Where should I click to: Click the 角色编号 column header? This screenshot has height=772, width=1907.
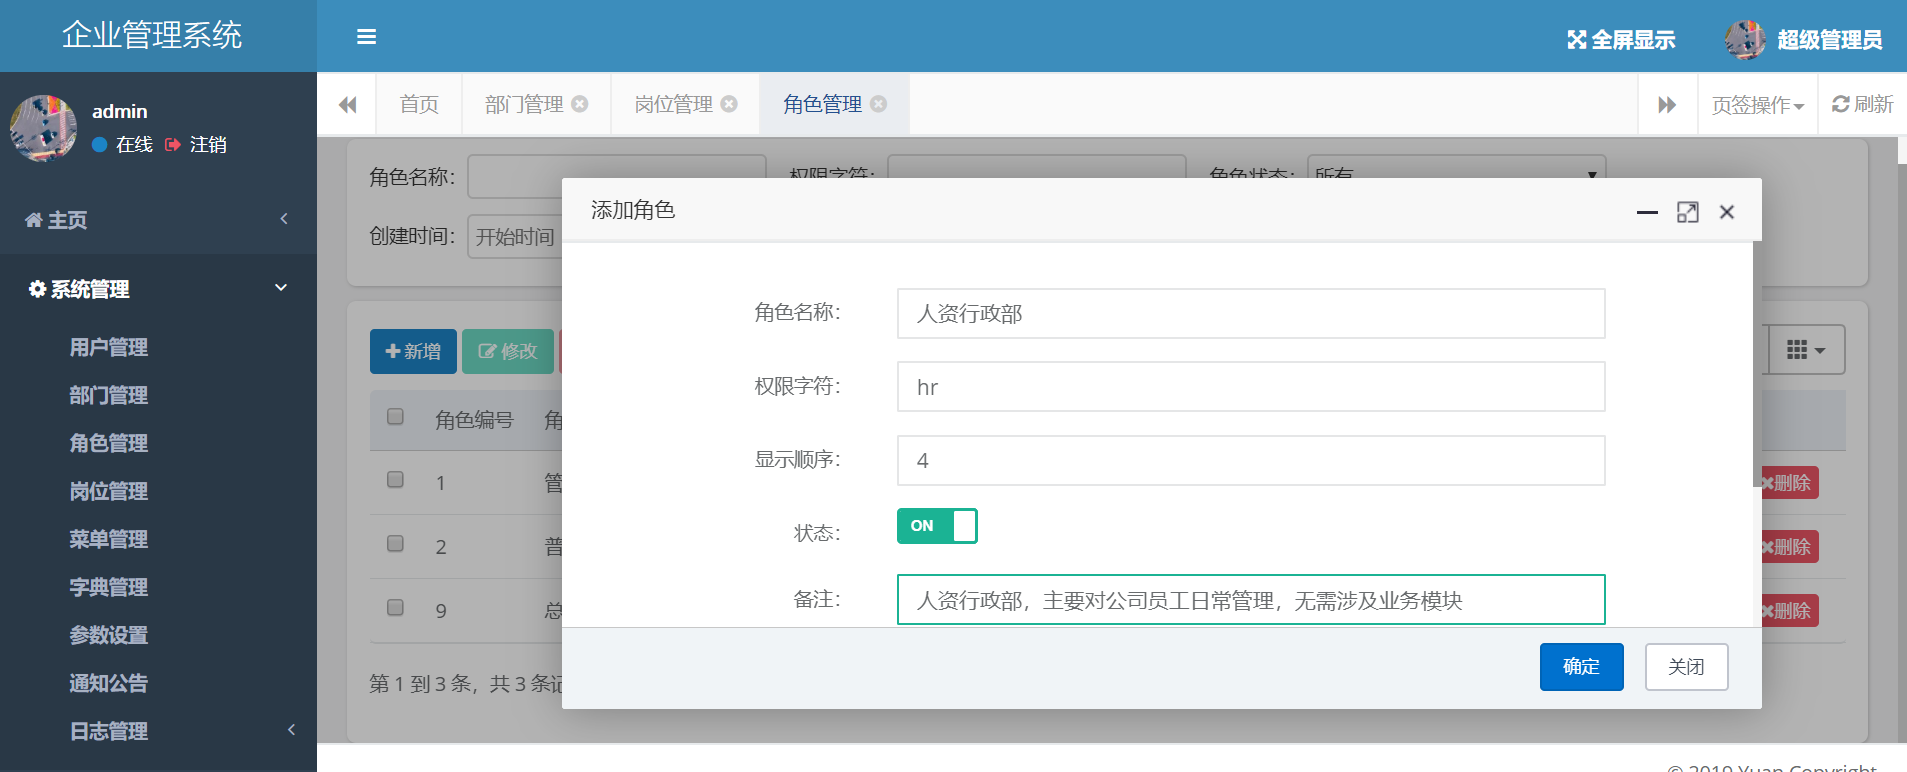[x=474, y=420]
